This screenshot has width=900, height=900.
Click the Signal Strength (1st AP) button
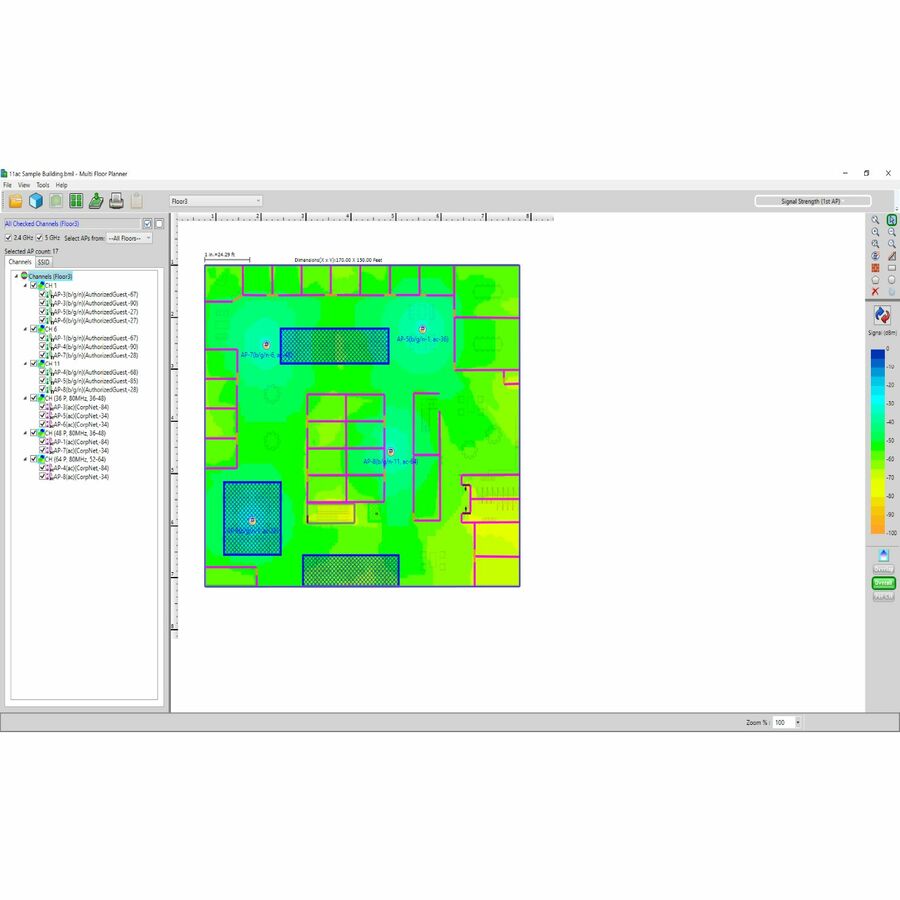point(813,201)
